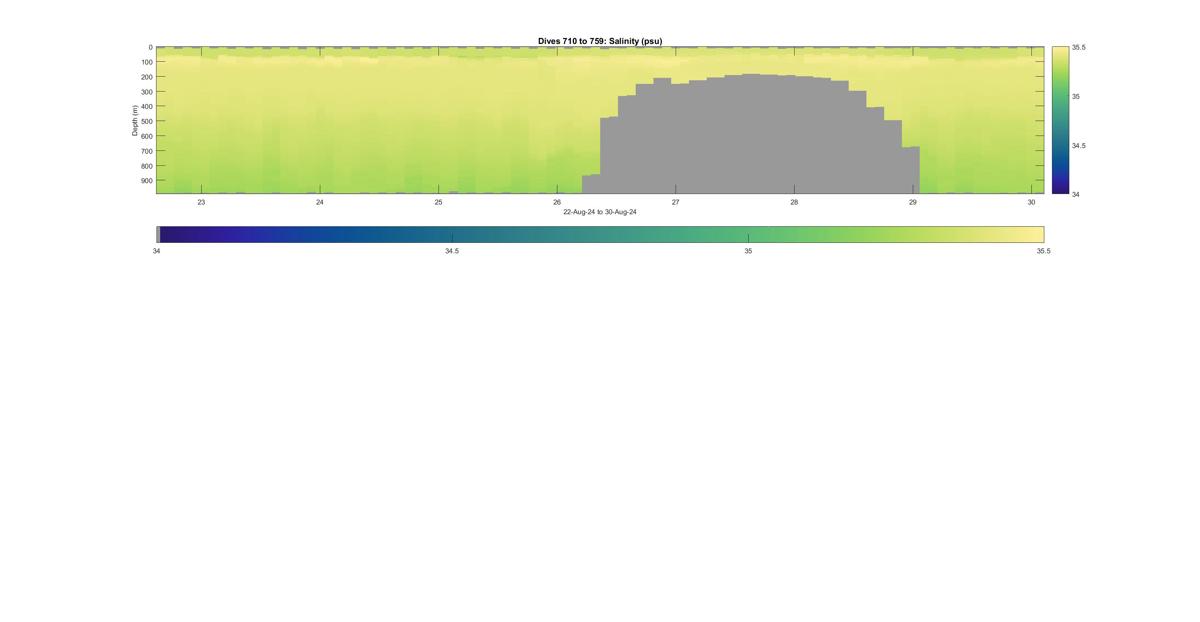Image resolution: width=1200 pixels, height=622 pixels.
Task: Click the horizontal colorbar below the plot
Action: point(600,234)
